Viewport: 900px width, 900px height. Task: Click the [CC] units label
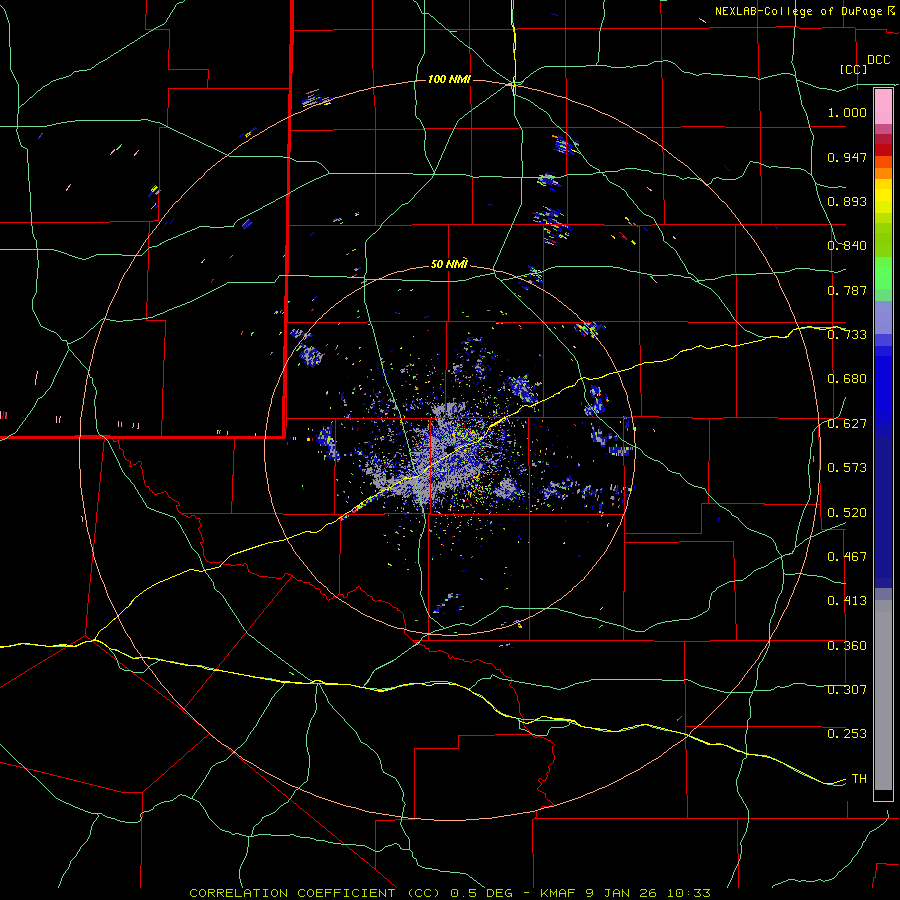tap(854, 69)
